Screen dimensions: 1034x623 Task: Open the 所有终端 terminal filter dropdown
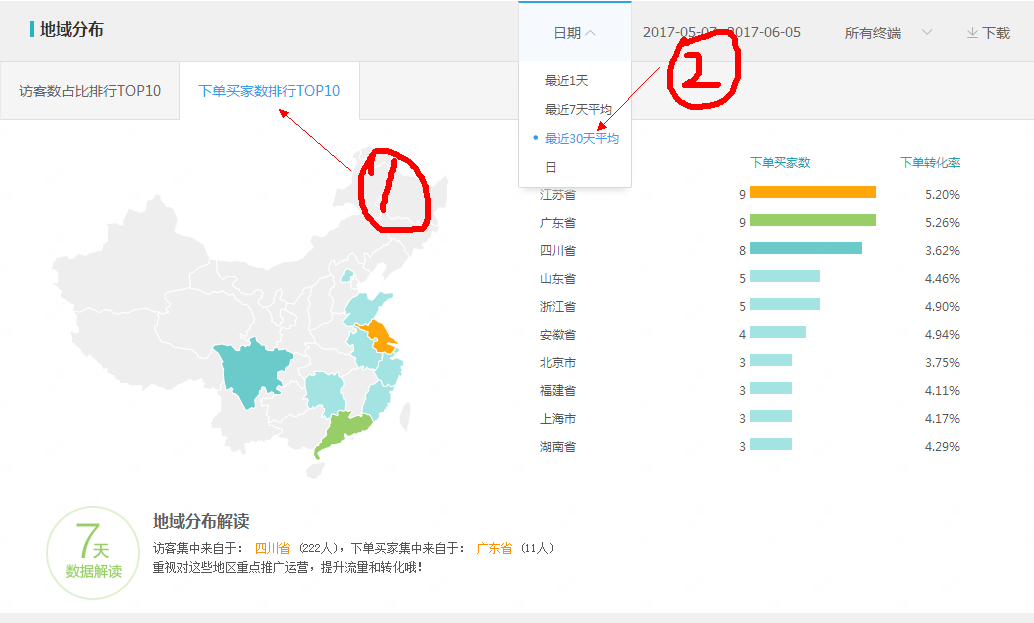[880, 31]
